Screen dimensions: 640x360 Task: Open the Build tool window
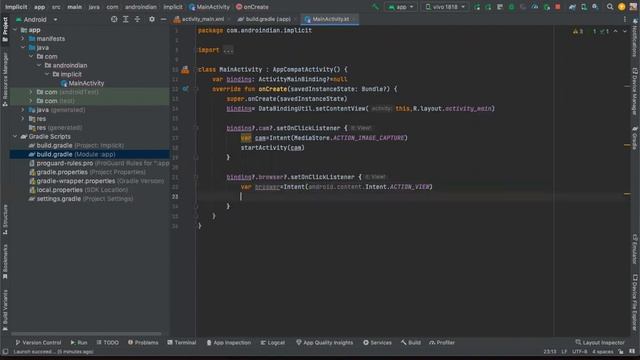click(411, 342)
